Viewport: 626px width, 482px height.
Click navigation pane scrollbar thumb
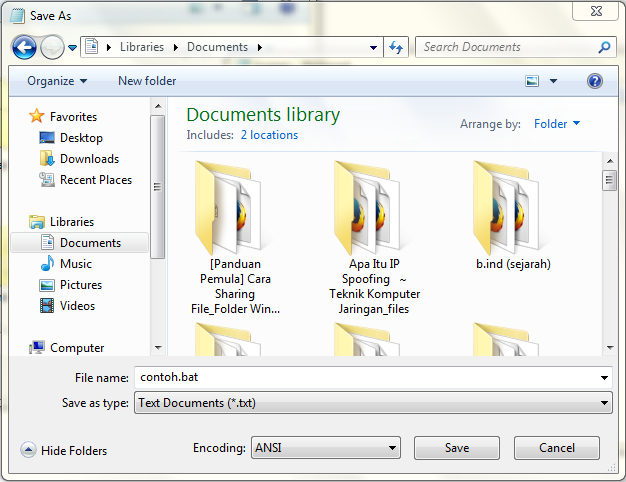point(158,187)
